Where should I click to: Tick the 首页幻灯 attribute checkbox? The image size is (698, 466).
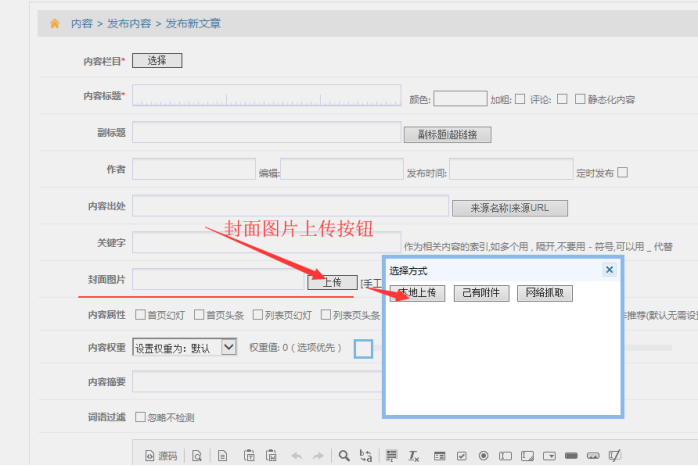point(140,315)
